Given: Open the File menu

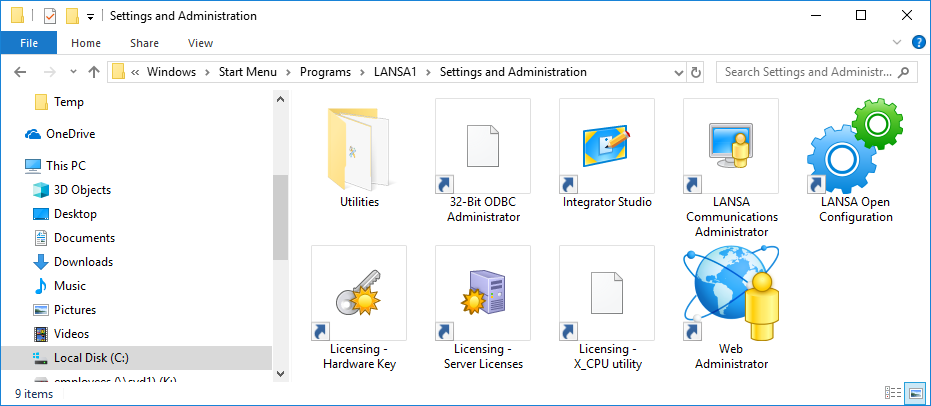Looking at the screenshot, I should pyautogui.click(x=29, y=43).
